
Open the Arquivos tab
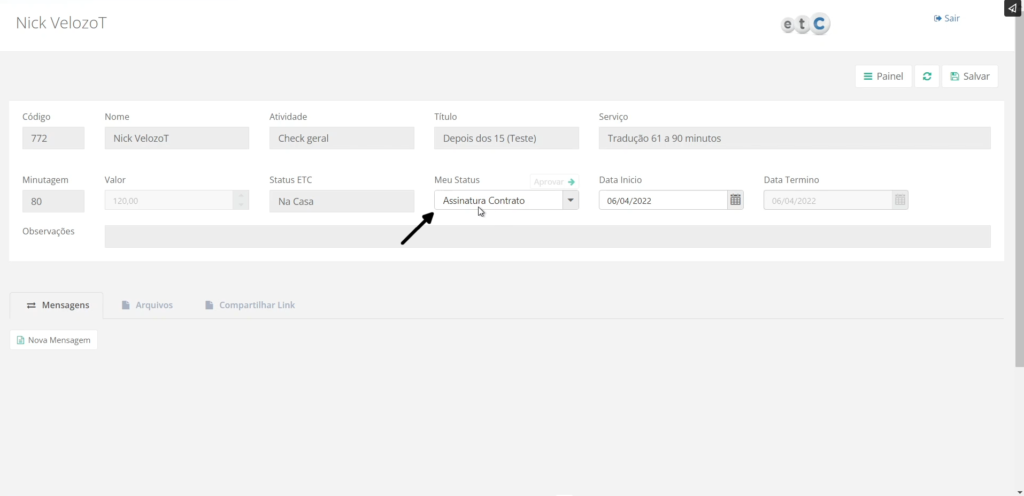coord(147,305)
